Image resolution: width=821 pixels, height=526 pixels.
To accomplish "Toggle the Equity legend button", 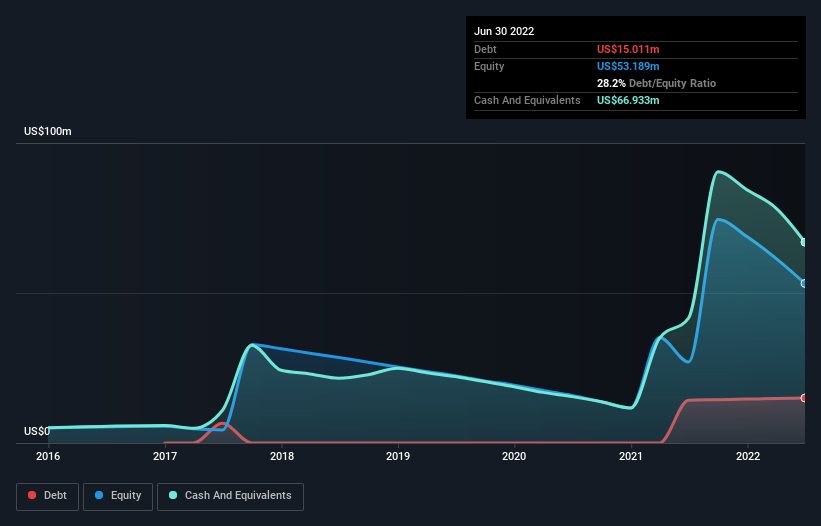I will (118, 496).
